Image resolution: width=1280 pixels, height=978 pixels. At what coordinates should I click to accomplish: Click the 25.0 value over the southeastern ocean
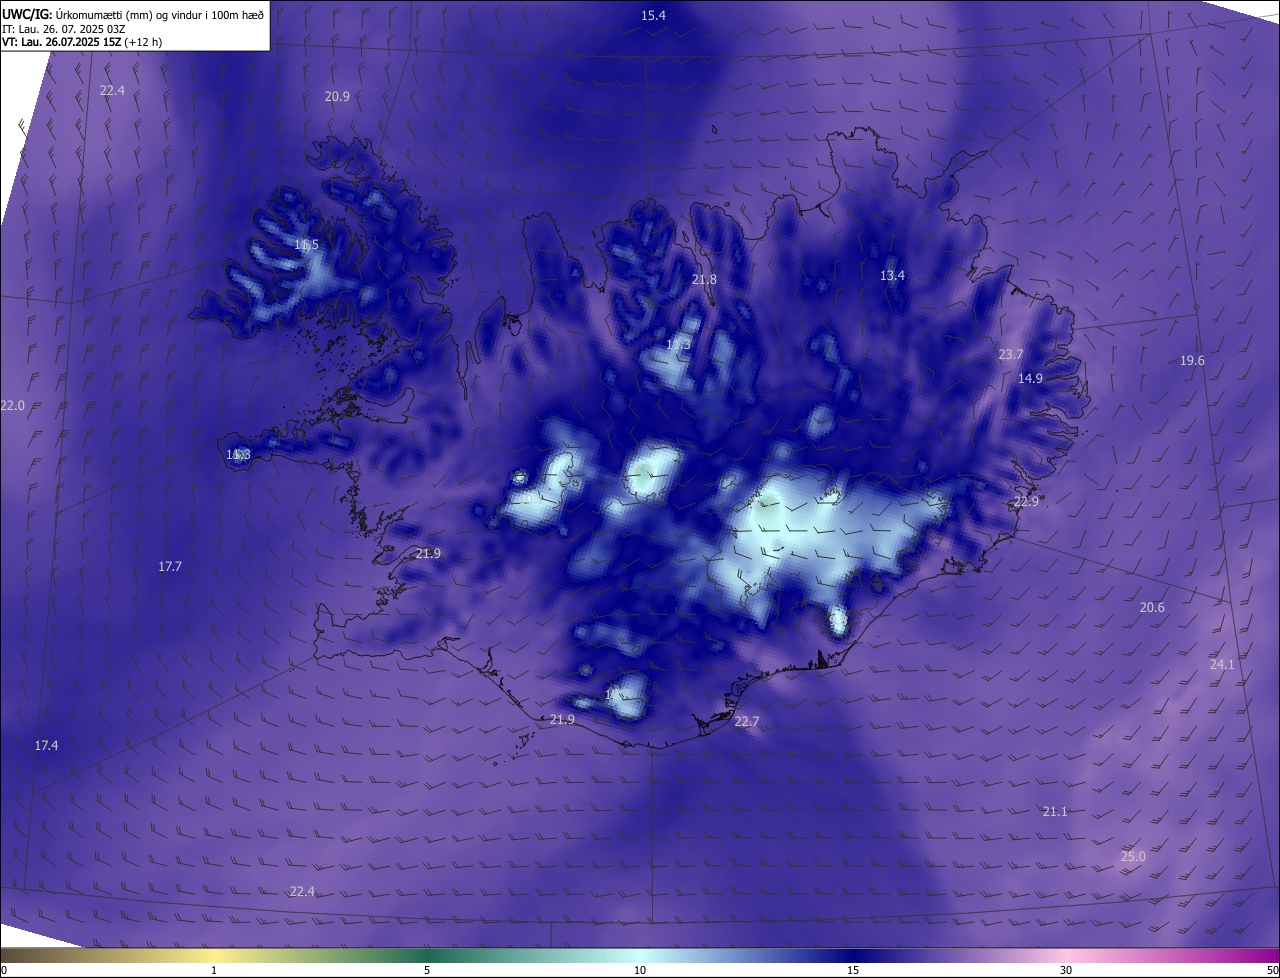point(1133,857)
